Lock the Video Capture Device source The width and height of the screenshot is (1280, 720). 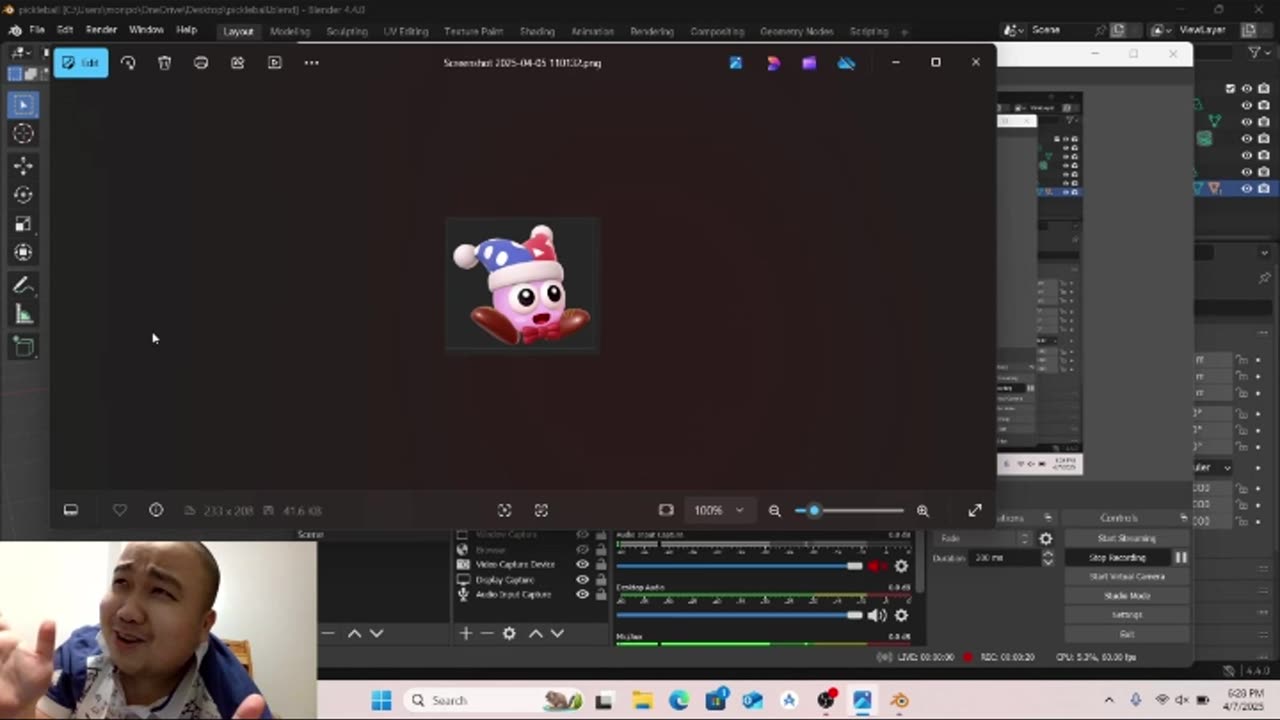coord(601,564)
